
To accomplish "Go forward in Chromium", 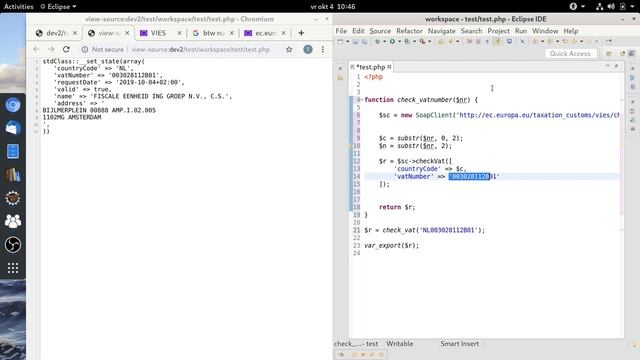I will pos(51,49).
